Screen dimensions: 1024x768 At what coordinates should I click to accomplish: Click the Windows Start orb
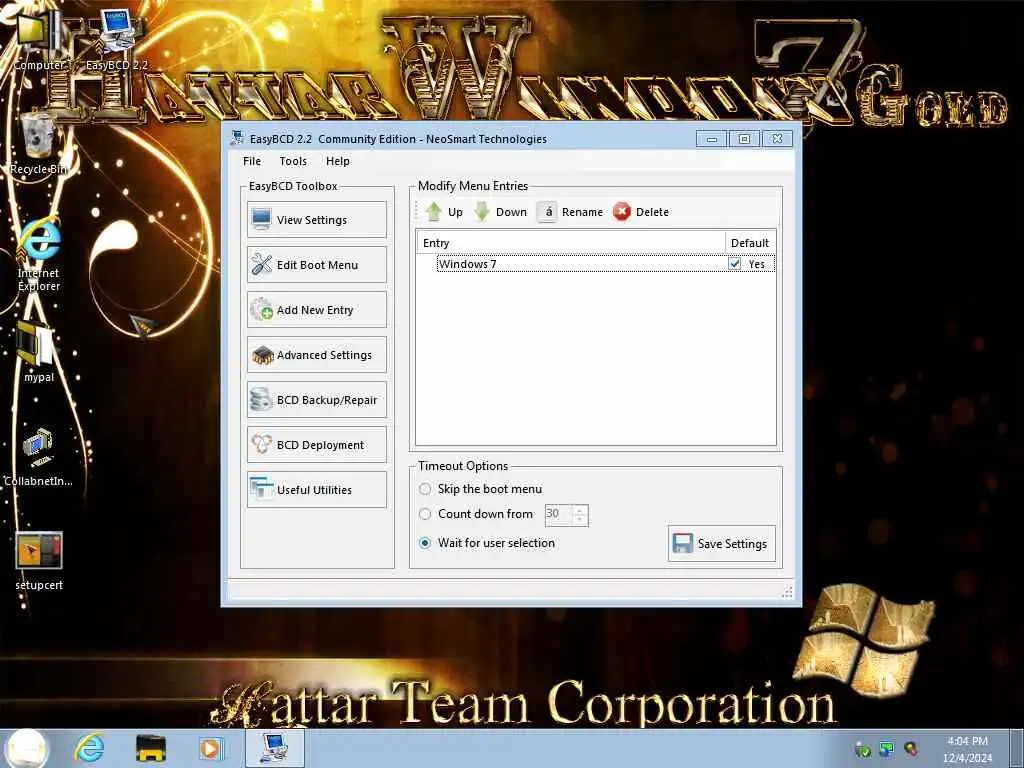coord(27,748)
